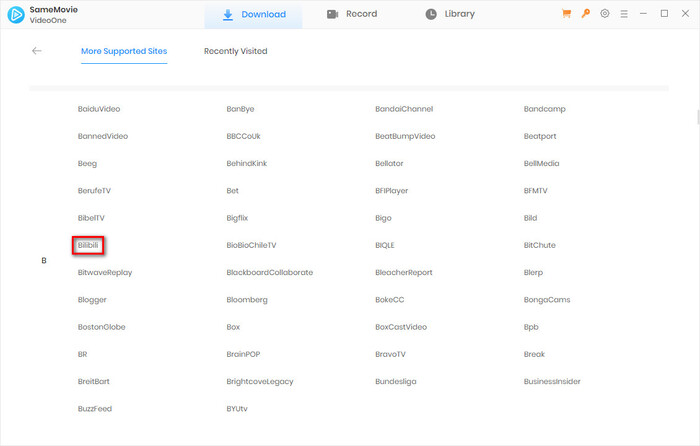Click the Bigo site name
This screenshot has width=700, height=446.
click(383, 218)
